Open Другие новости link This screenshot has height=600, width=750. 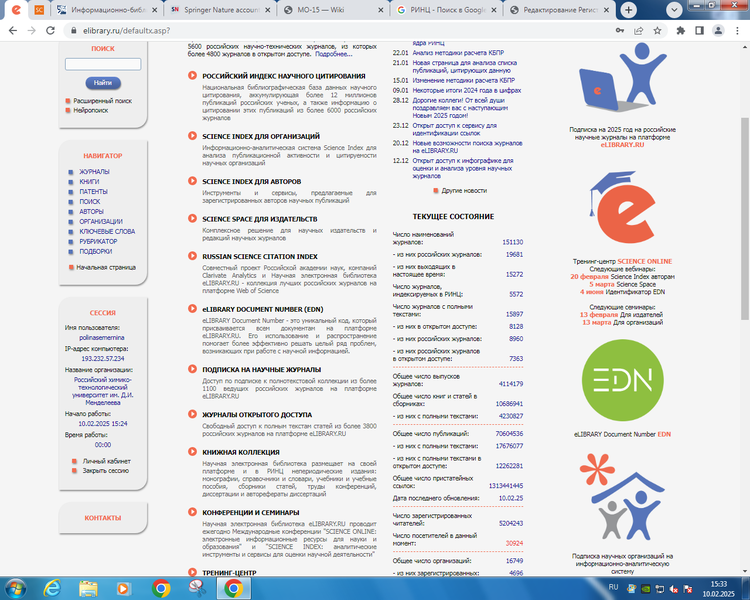pos(464,190)
